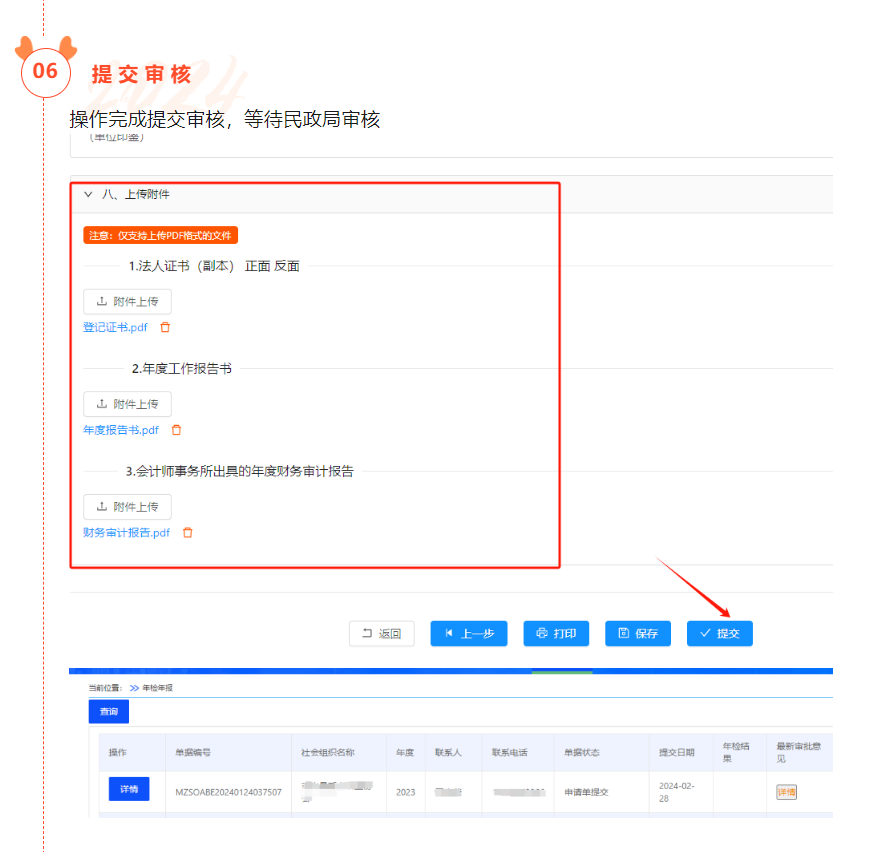View the 财务审计报告.pdf file link
The width and height of the screenshot is (872, 852).
(126, 533)
